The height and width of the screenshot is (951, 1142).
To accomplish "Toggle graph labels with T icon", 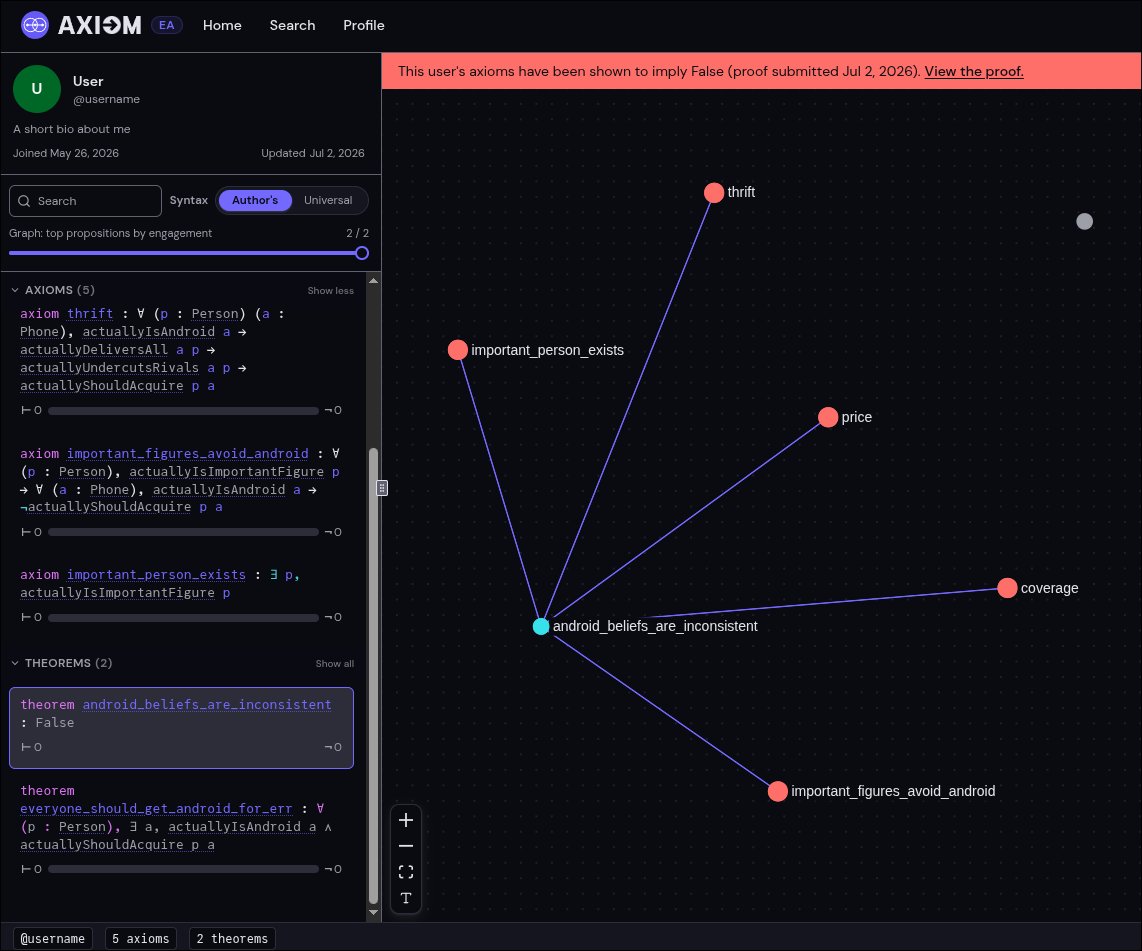I will (406, 898).
